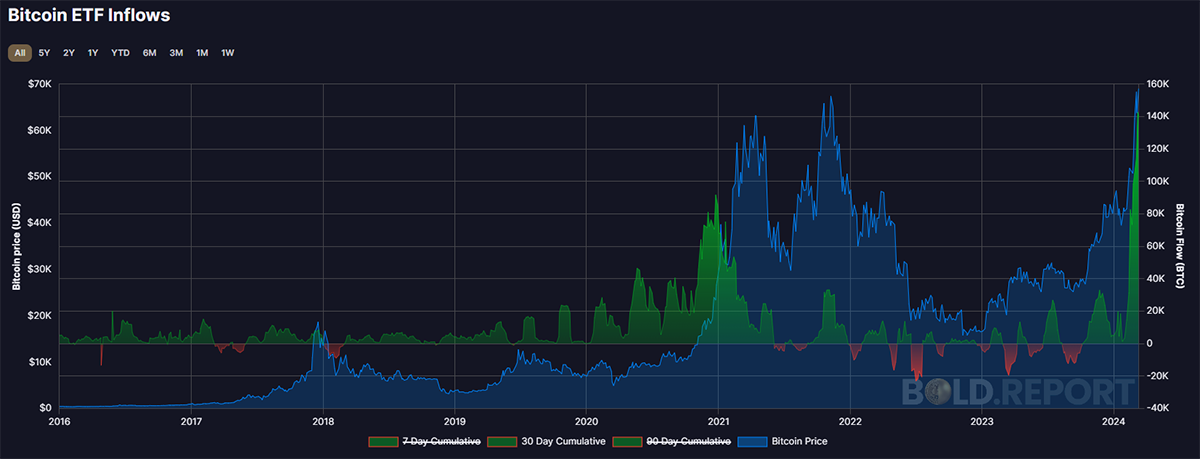Show the last 3M of data
Image resolution: width=1200 pixels, height=459 pixels.
176,52
